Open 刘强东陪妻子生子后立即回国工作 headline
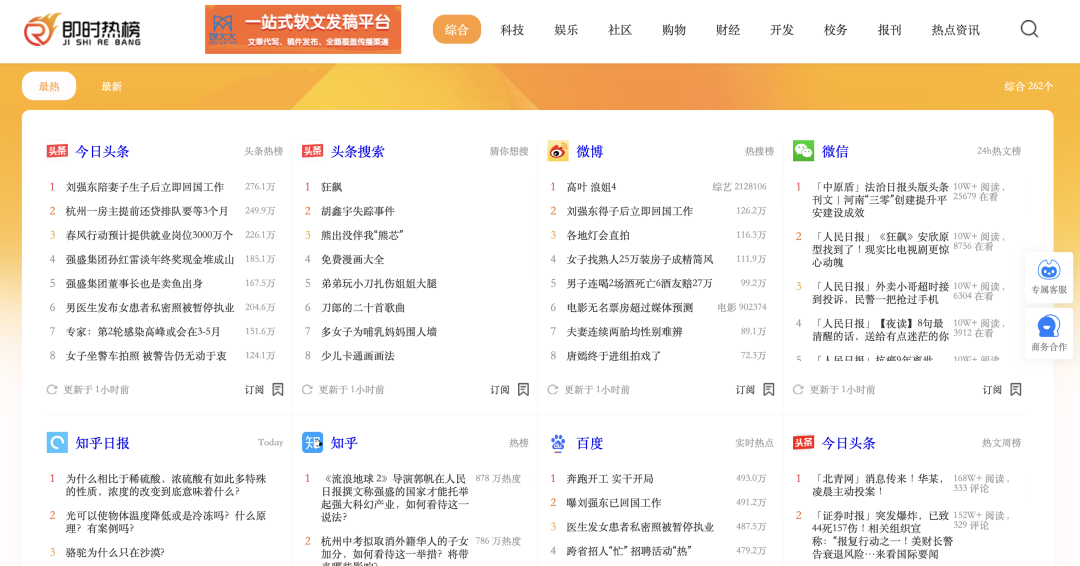The image size is (1080, 566). click(x=145, y=187)
